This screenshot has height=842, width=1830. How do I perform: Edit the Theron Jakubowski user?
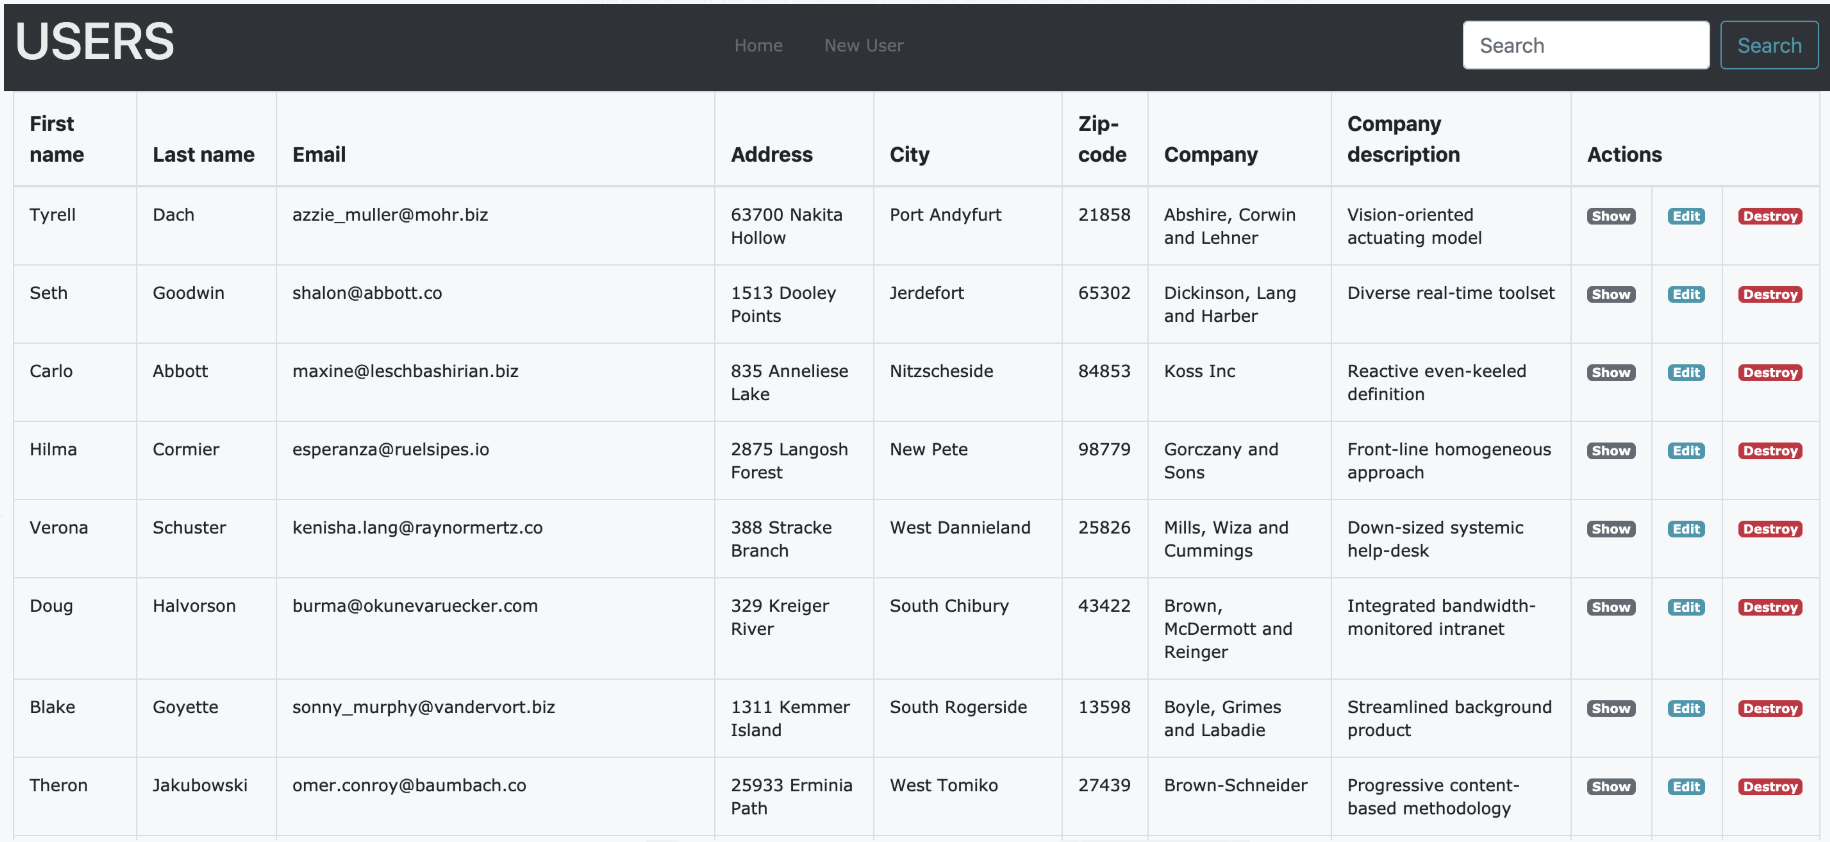click(1686, 787)
